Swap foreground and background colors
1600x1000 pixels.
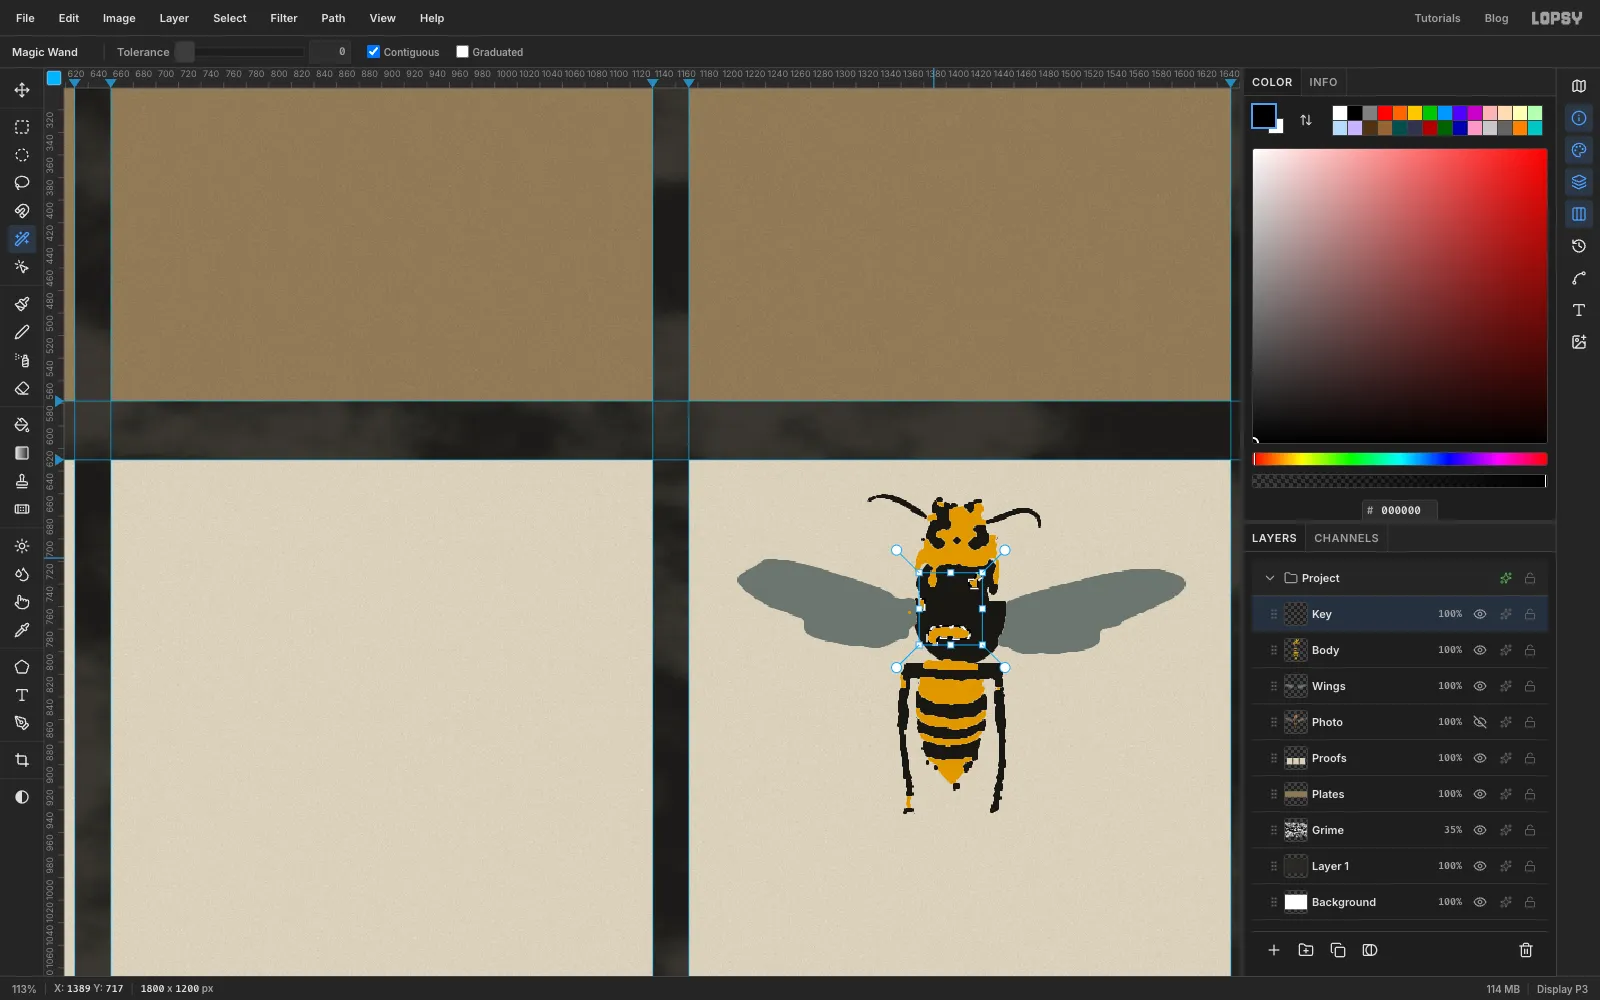1306,120
